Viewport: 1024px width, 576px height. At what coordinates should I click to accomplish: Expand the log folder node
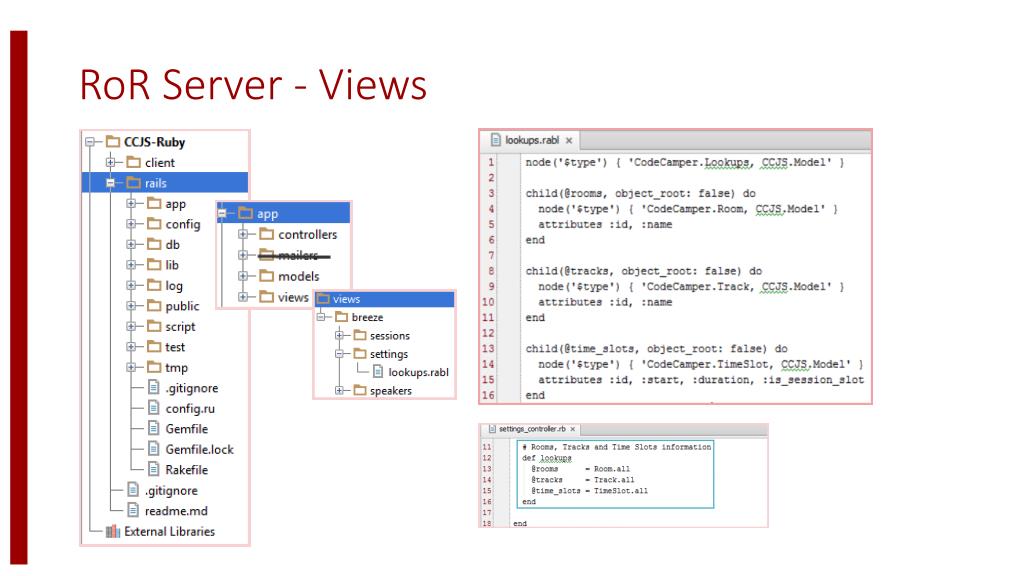(131, 285)
